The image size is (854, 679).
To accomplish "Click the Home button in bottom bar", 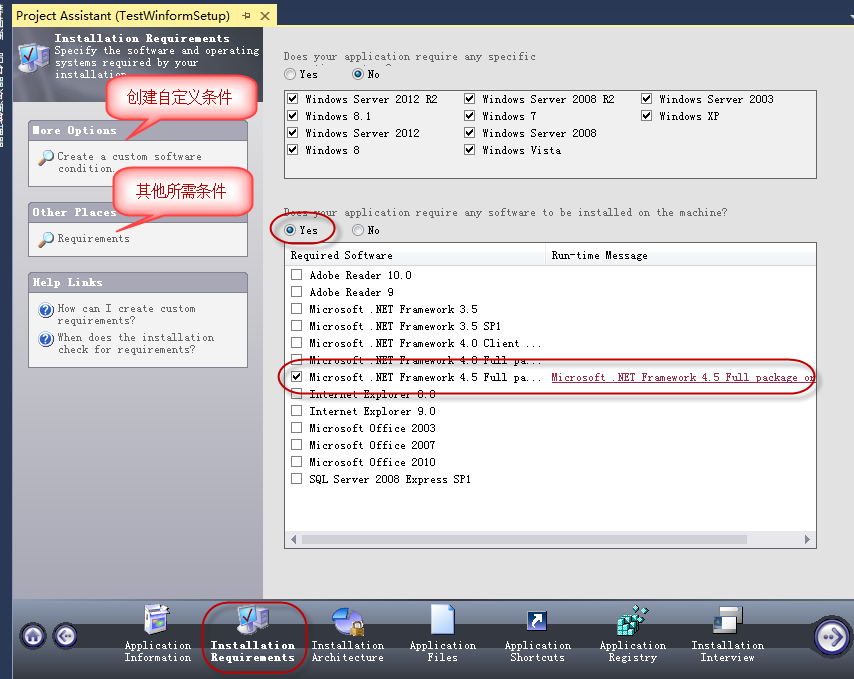I will (x=33, y=635).
